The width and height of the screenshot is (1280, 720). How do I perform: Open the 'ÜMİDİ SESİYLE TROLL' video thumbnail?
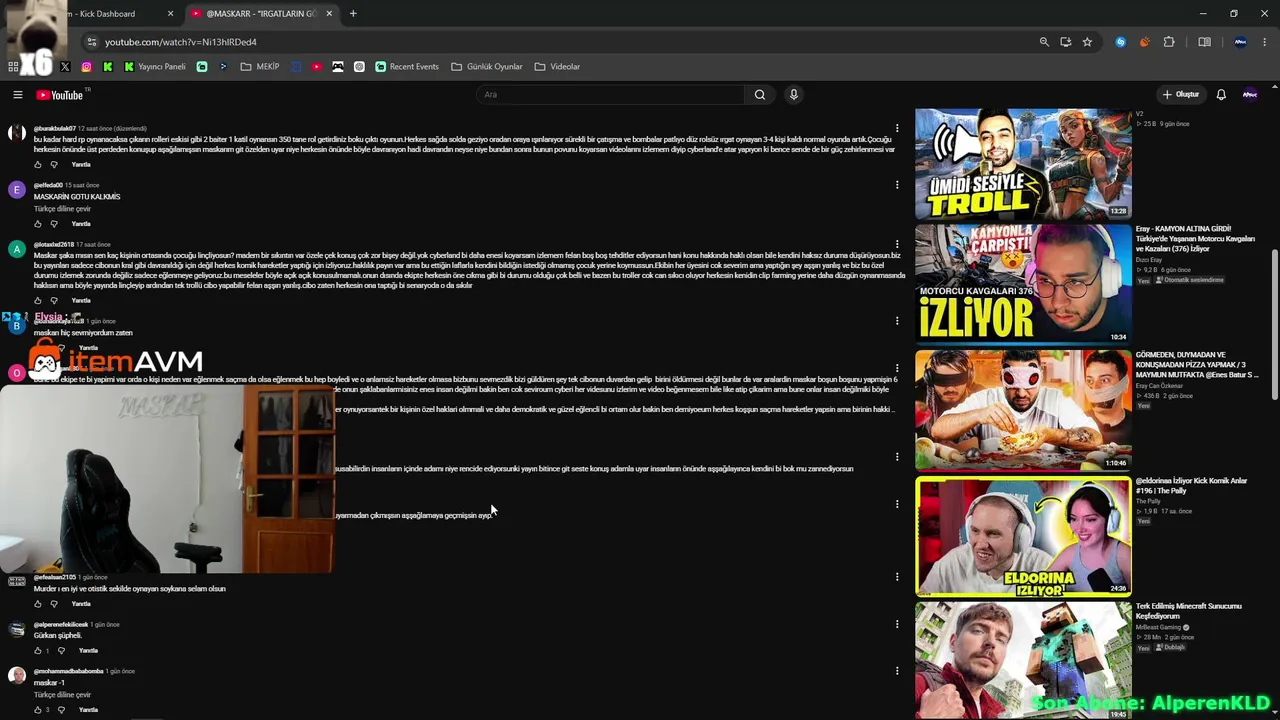[x=1023, y=164]
